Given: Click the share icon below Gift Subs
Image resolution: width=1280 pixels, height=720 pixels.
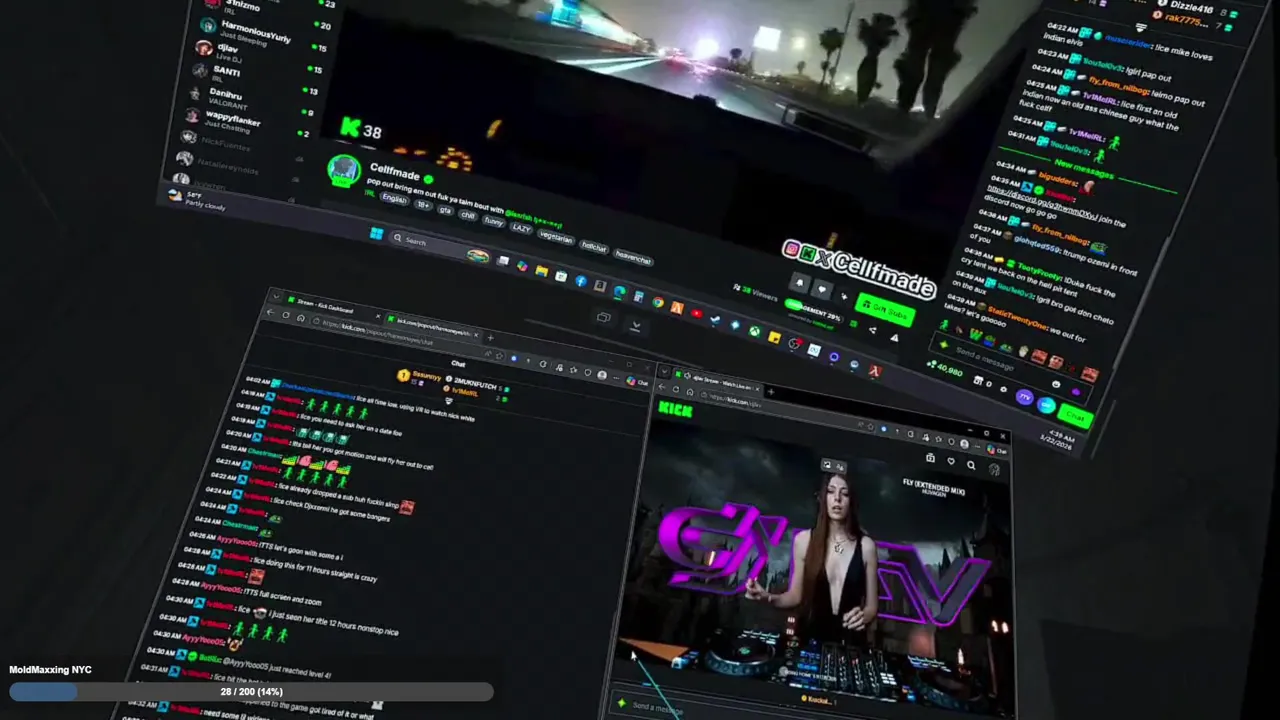Looking at the screenshot, I should pos(872,330).
